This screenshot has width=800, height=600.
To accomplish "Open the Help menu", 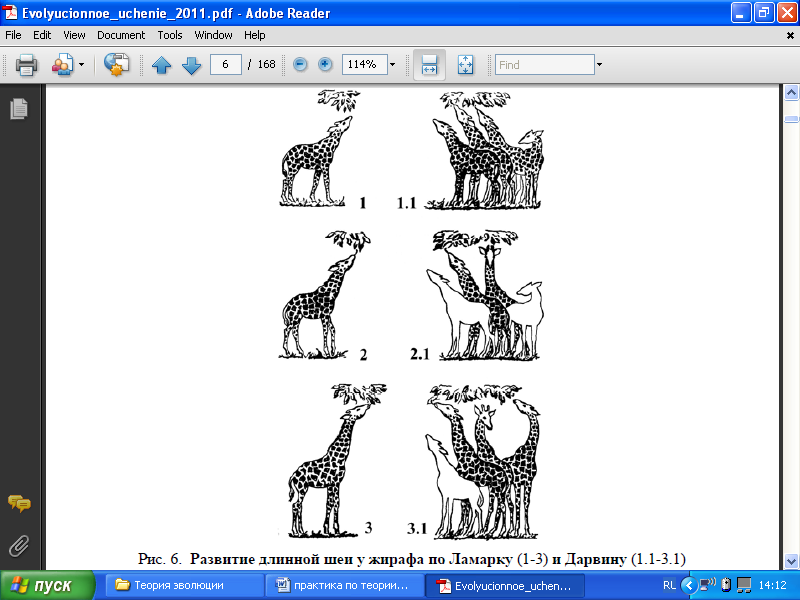I will click(254, 35).
